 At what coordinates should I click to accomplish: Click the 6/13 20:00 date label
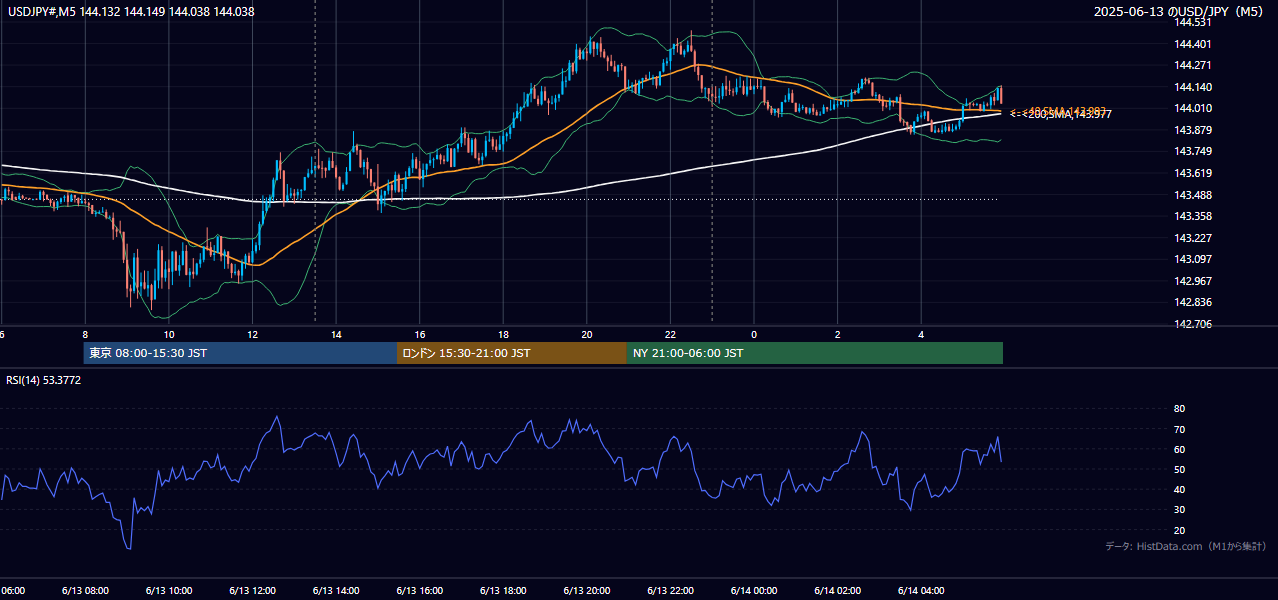click(587, 591)
